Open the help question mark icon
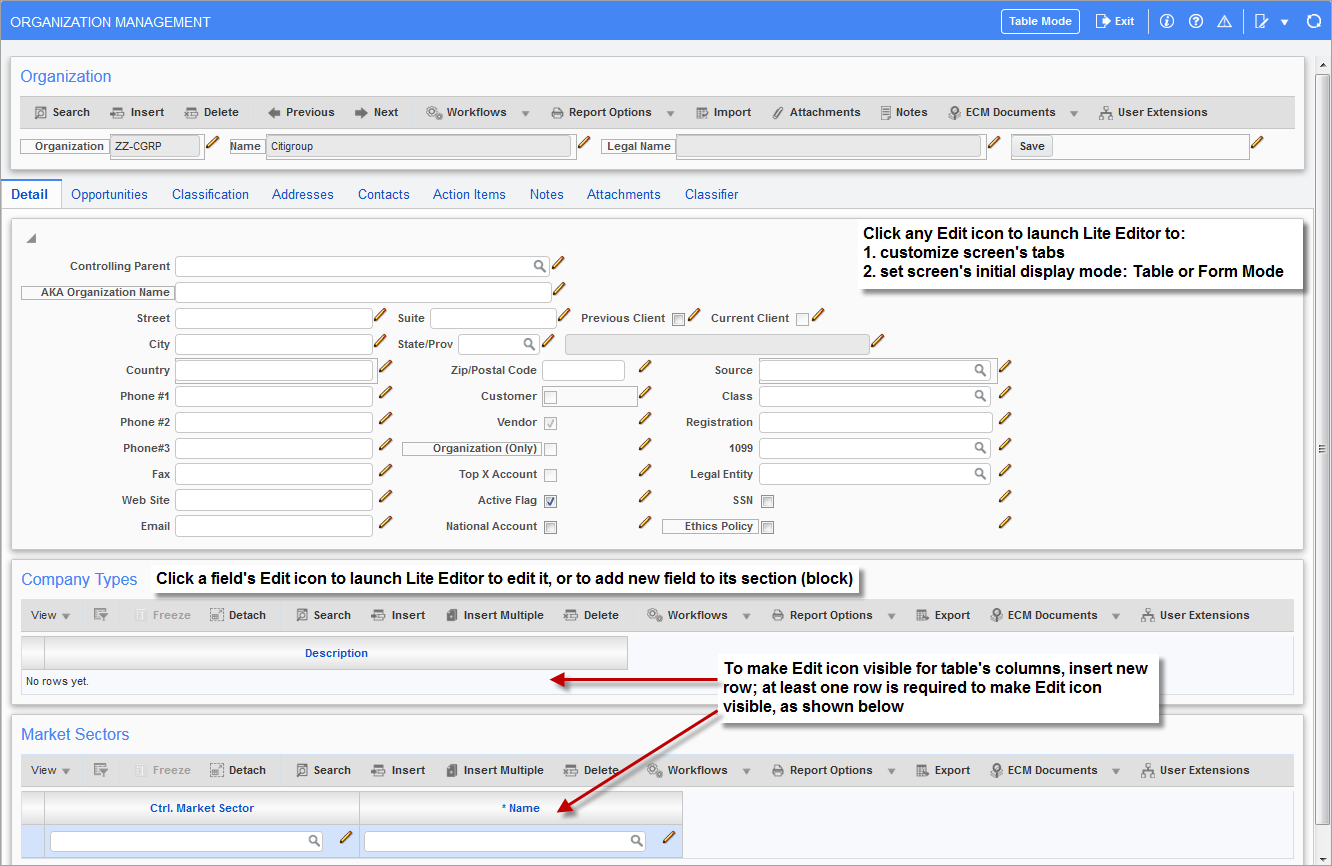 pos(1195,21)
